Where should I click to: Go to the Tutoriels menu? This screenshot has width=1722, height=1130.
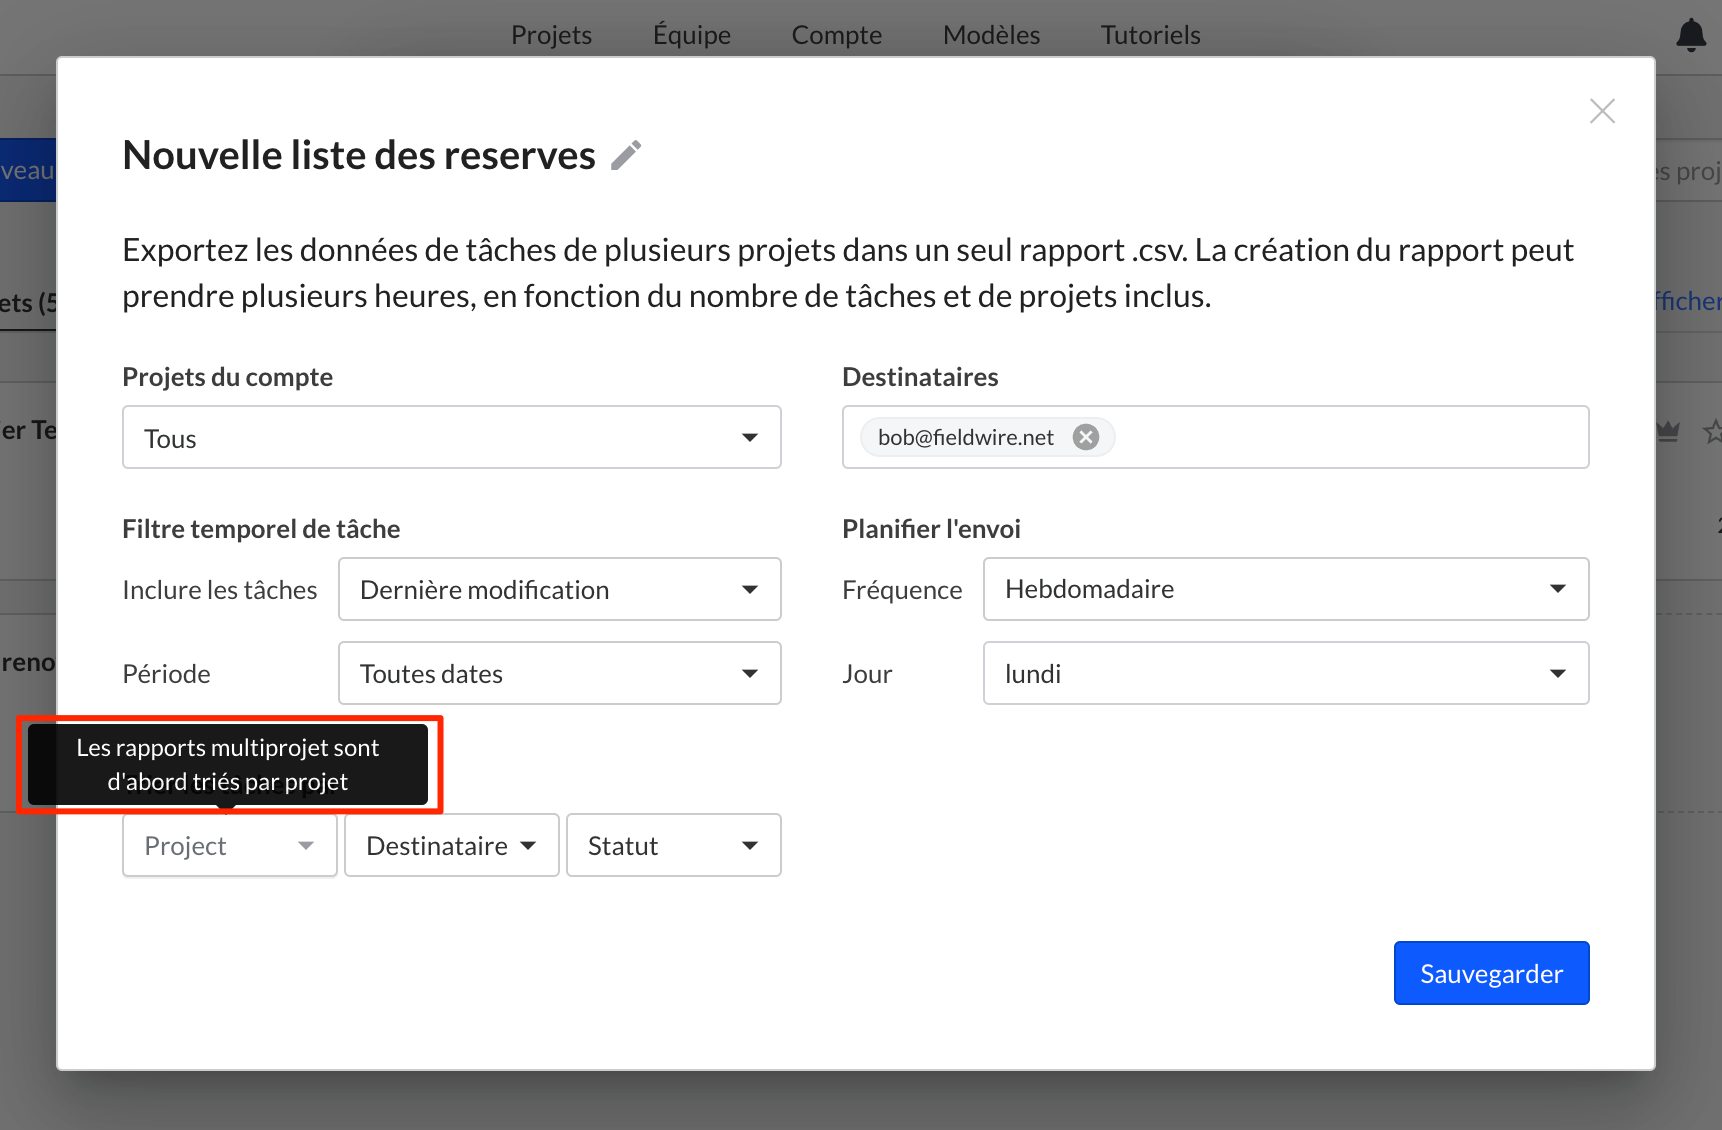tap(1151, 35)
